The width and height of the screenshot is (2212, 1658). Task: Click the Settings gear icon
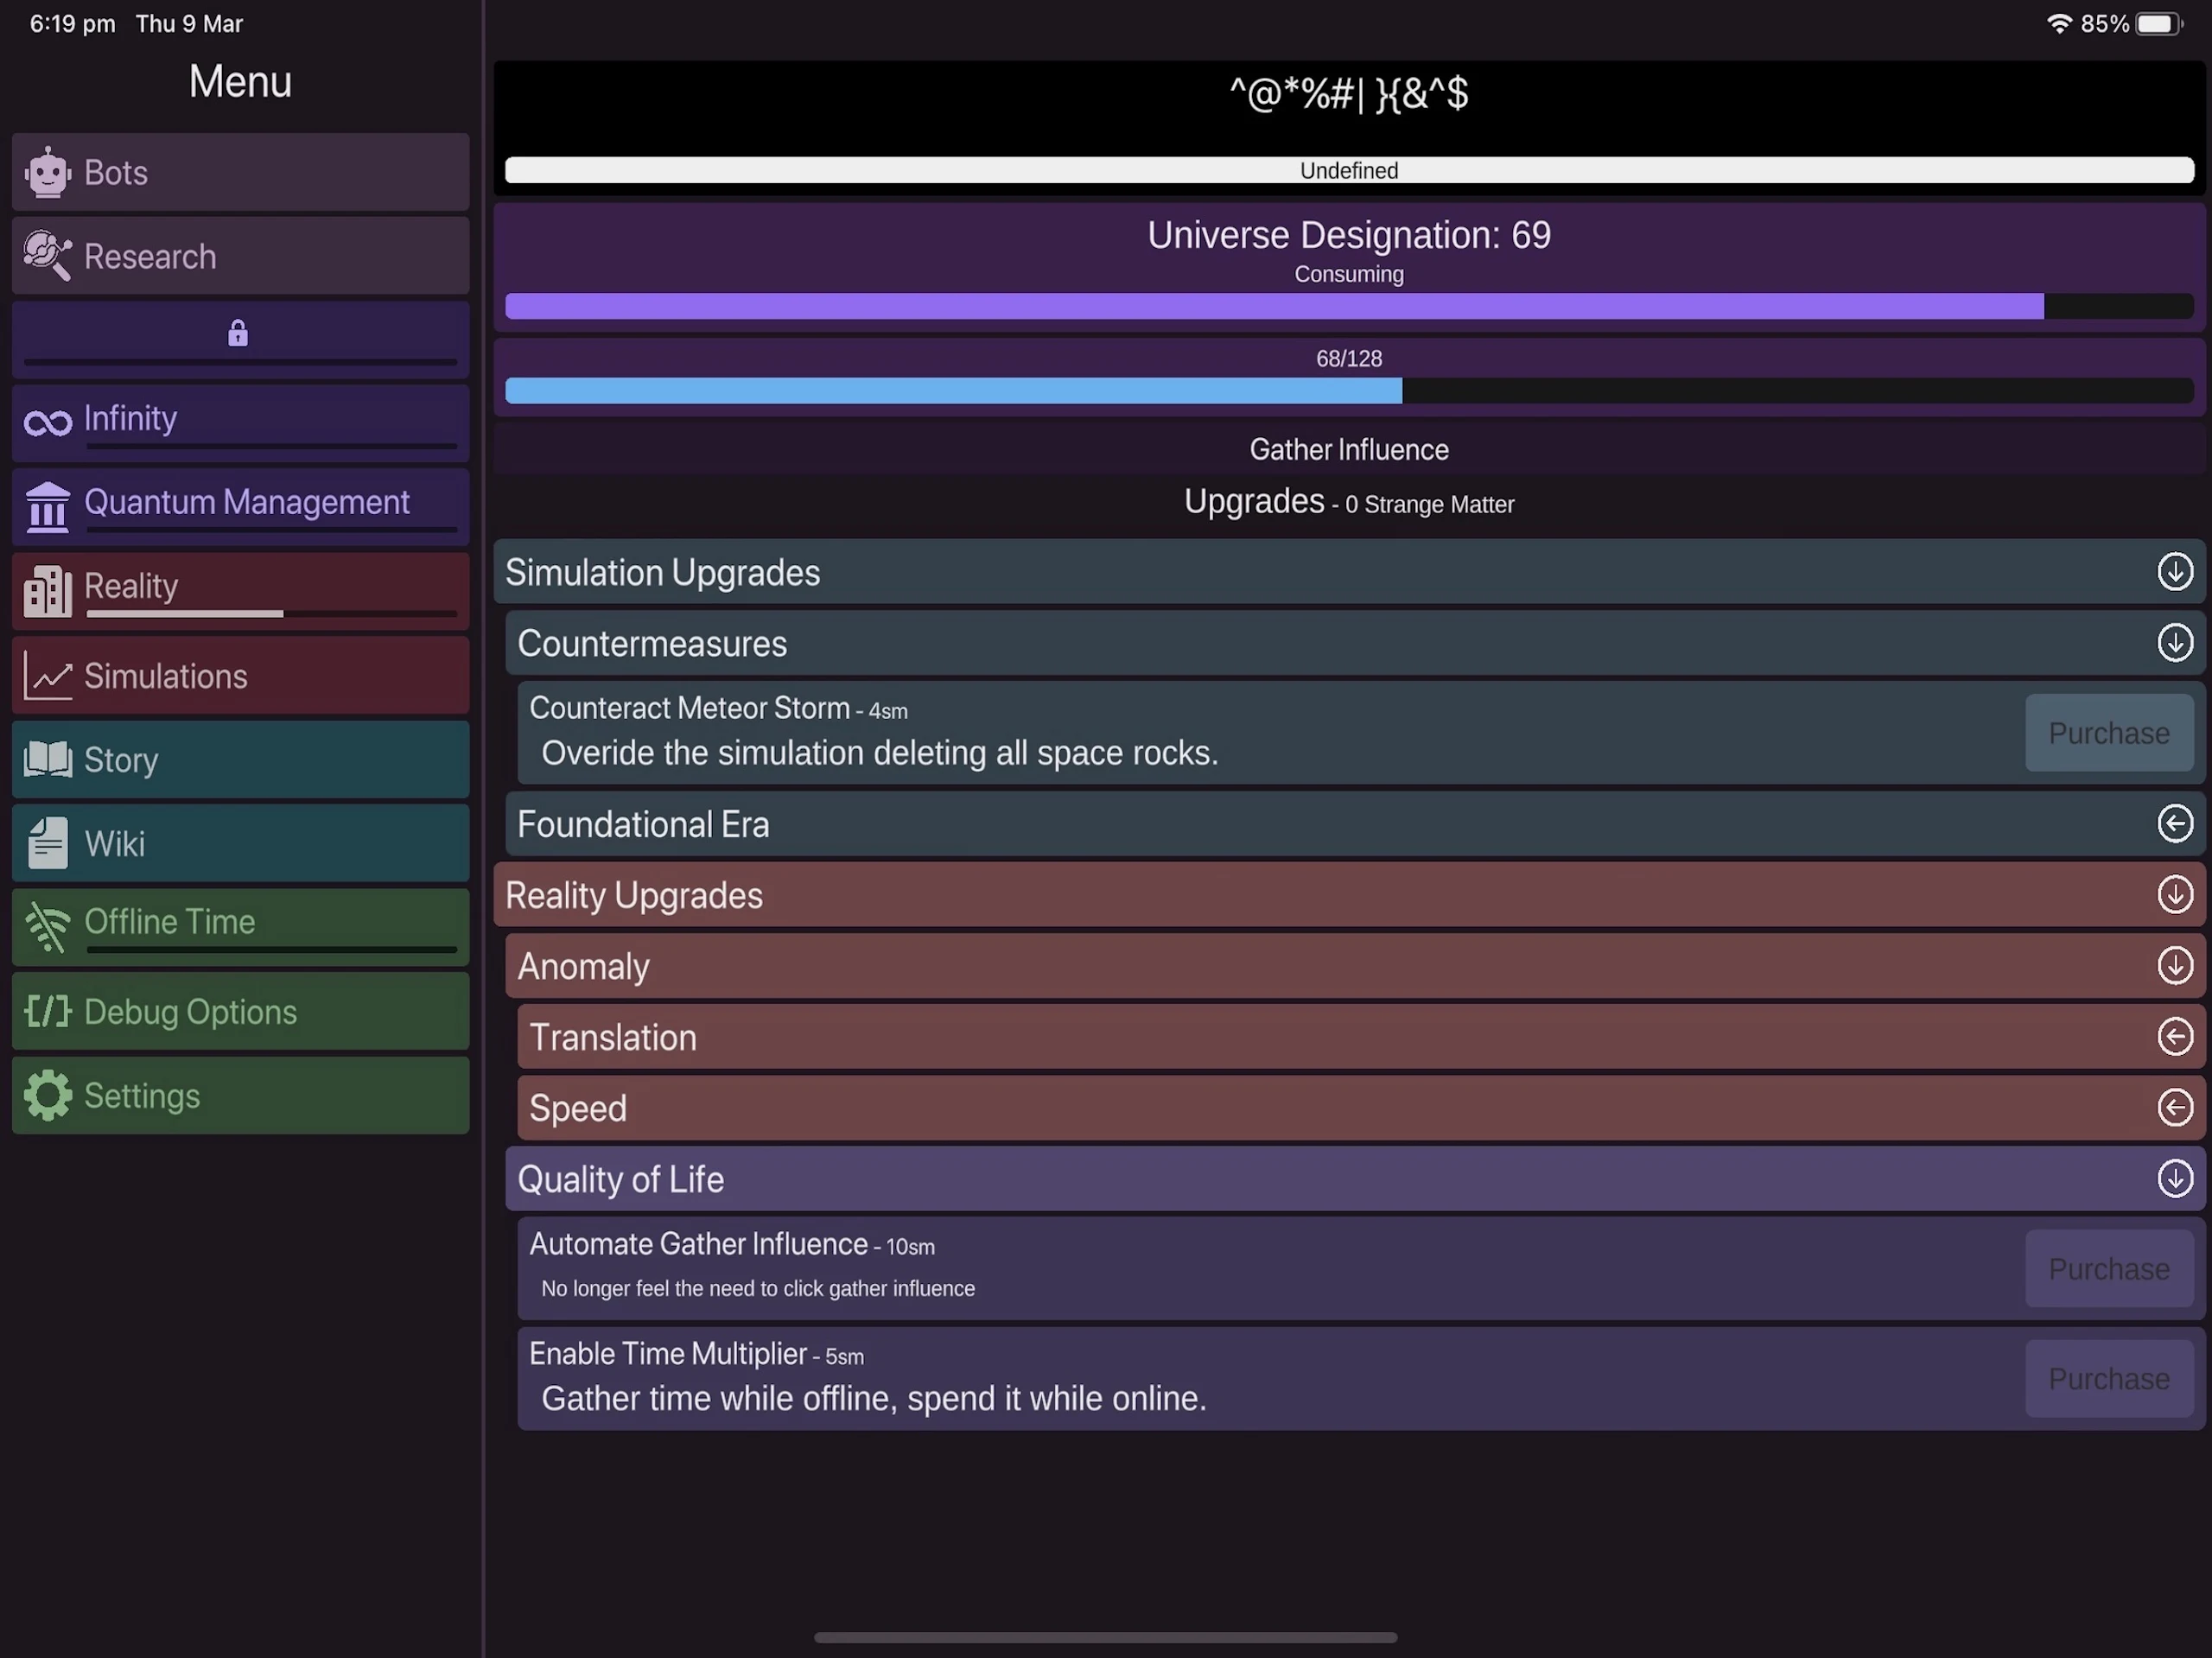pos(47,1096)
